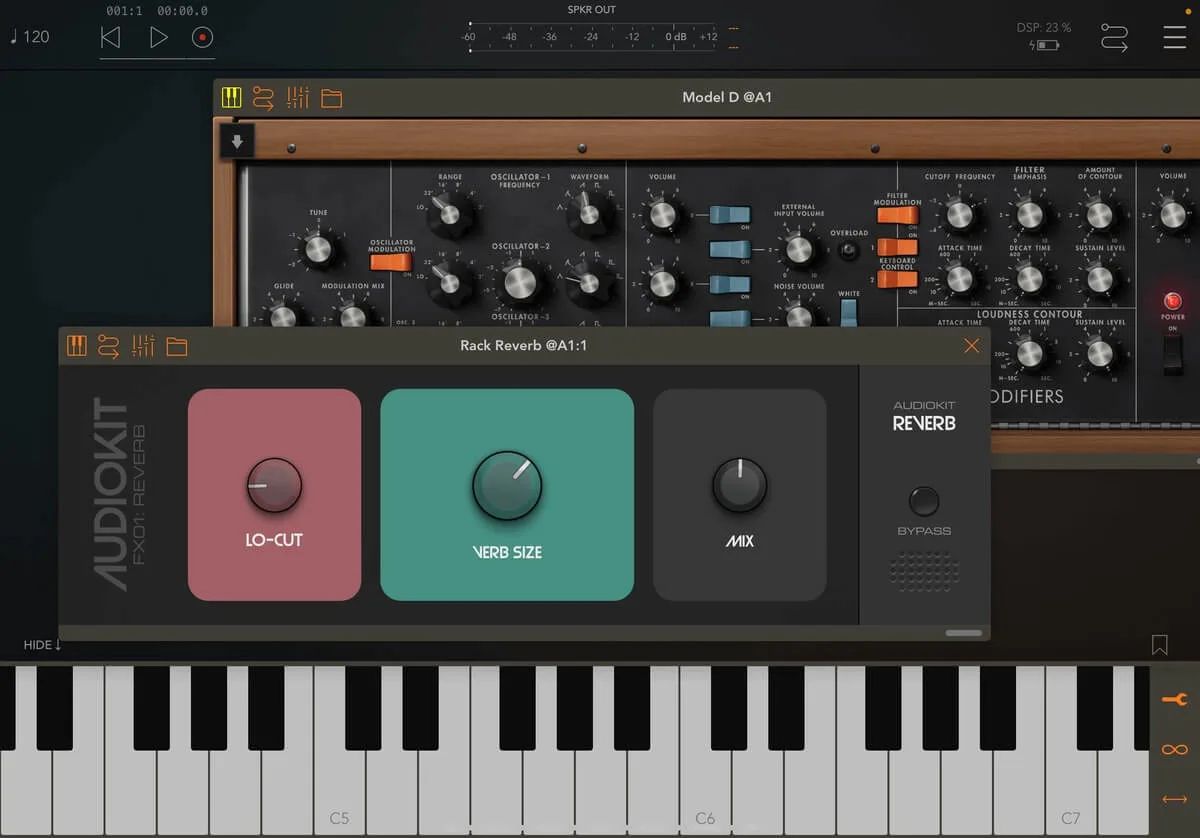Tap the 120 tempo indicator
This screenshot has width=1200, height=838.
click(29, 37)
